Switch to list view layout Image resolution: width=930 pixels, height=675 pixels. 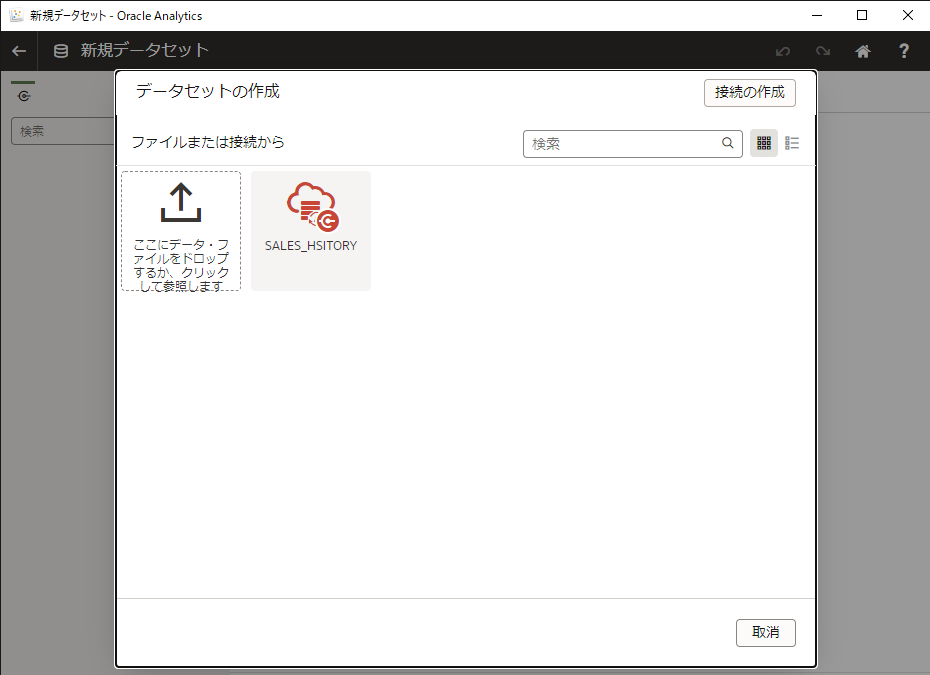pyautogui.click(x=792, y=143)
